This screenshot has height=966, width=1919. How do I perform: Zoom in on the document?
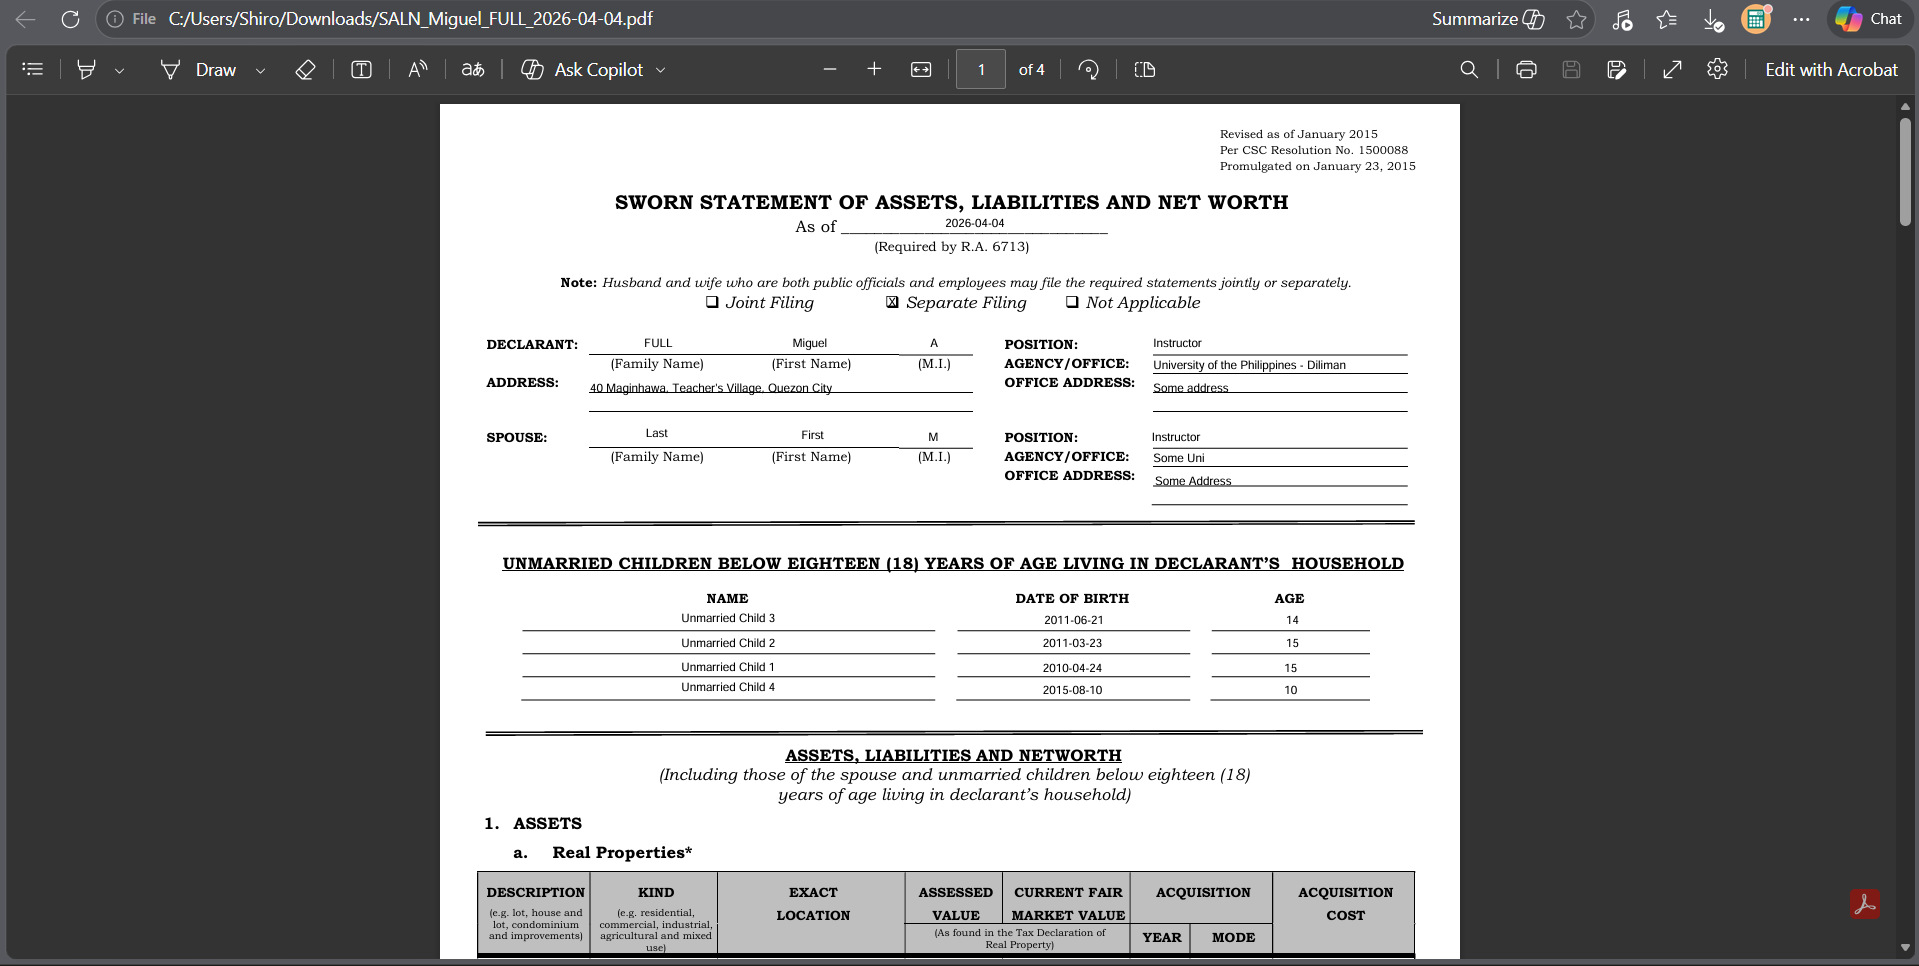[874, 69]
